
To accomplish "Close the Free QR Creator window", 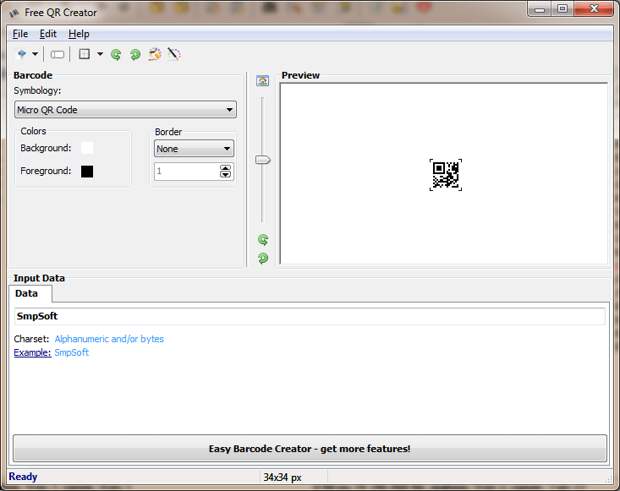I will pyautogui.click(x=594, y=9).
